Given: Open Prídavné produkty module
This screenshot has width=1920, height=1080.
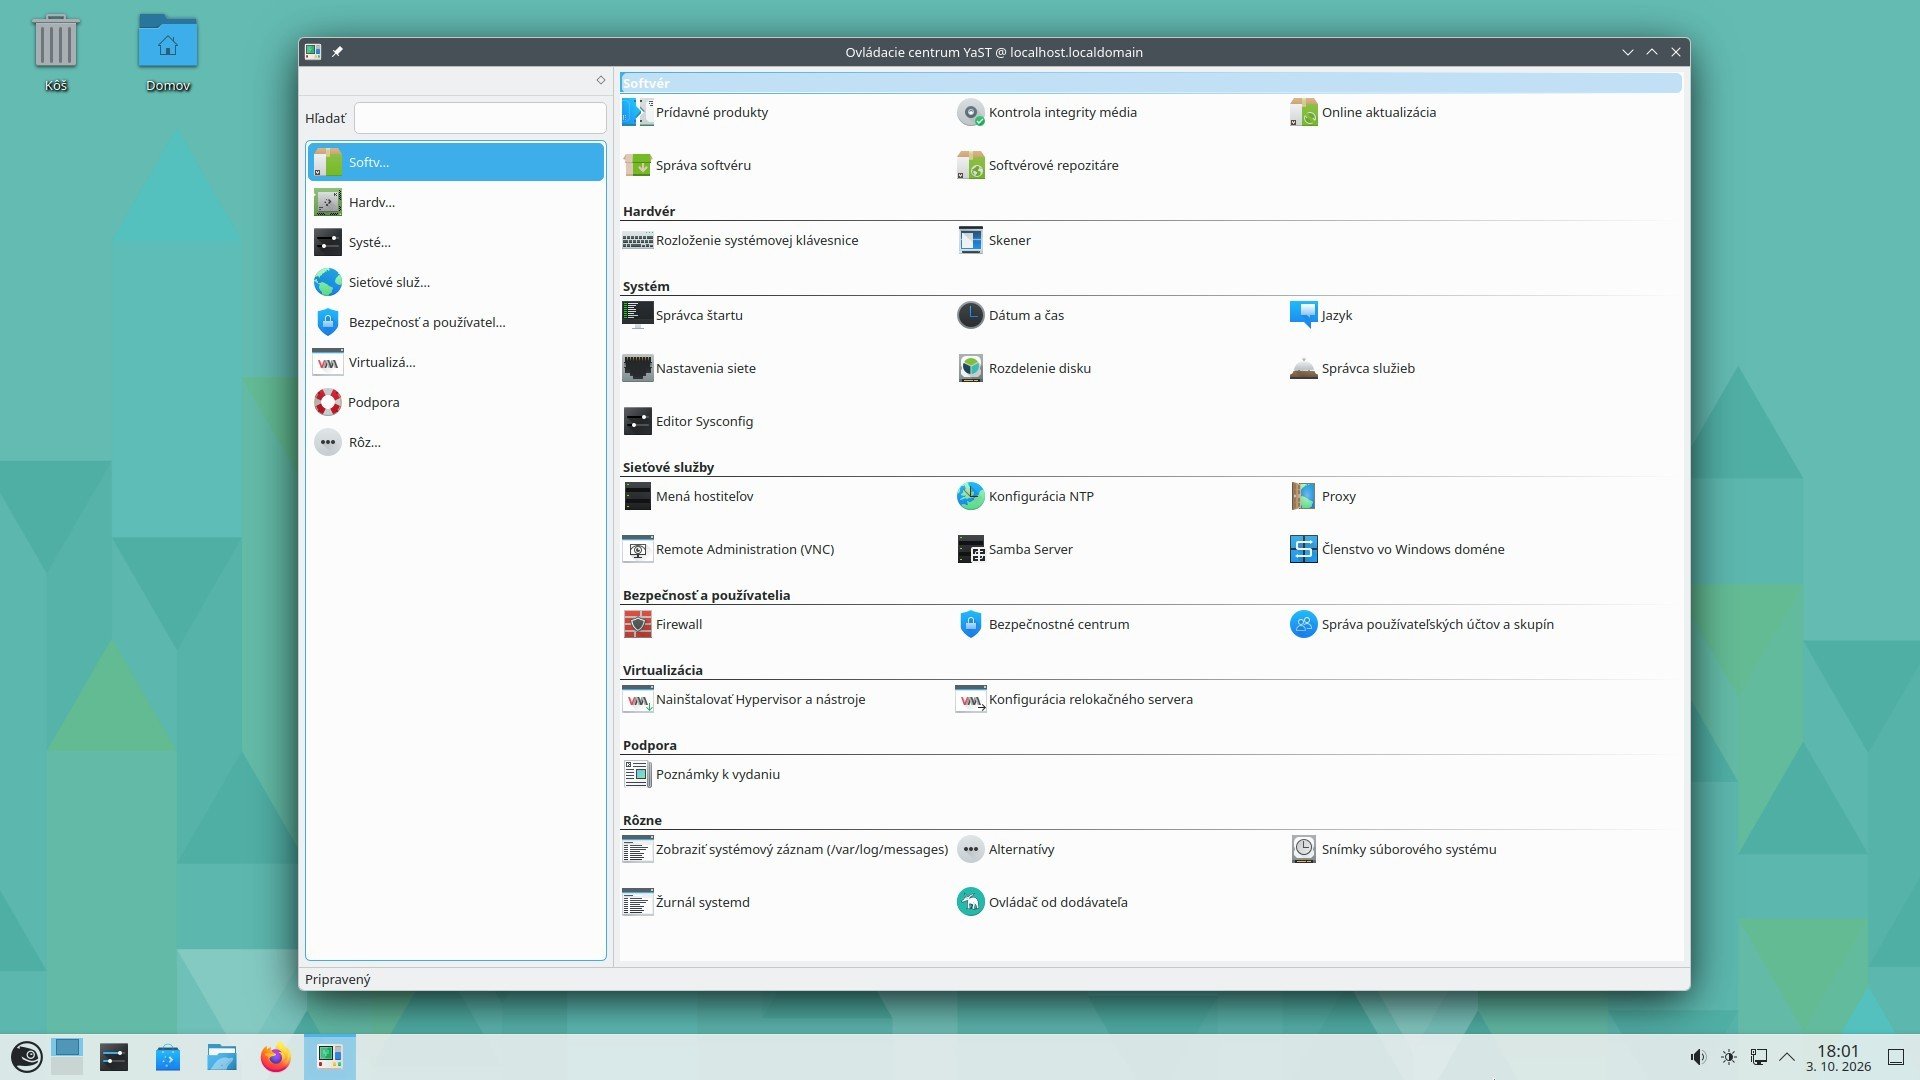Looking at the screenshot, I should [695, 112].
